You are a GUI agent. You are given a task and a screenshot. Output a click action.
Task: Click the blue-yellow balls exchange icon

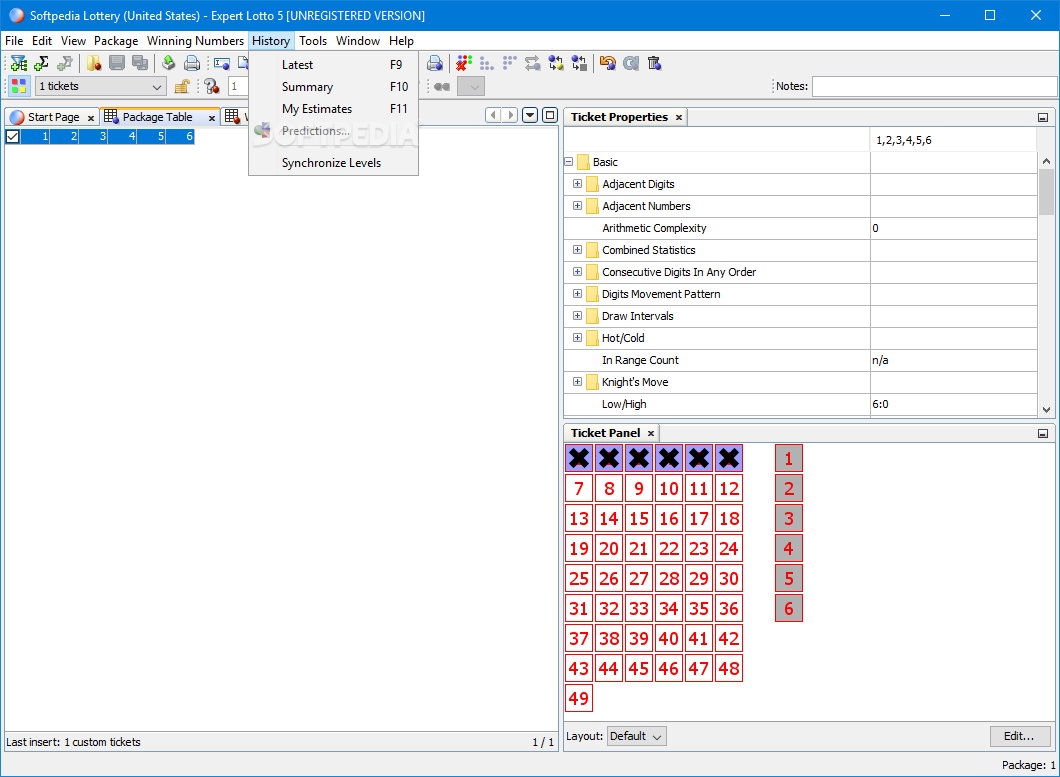coord(556,64)
